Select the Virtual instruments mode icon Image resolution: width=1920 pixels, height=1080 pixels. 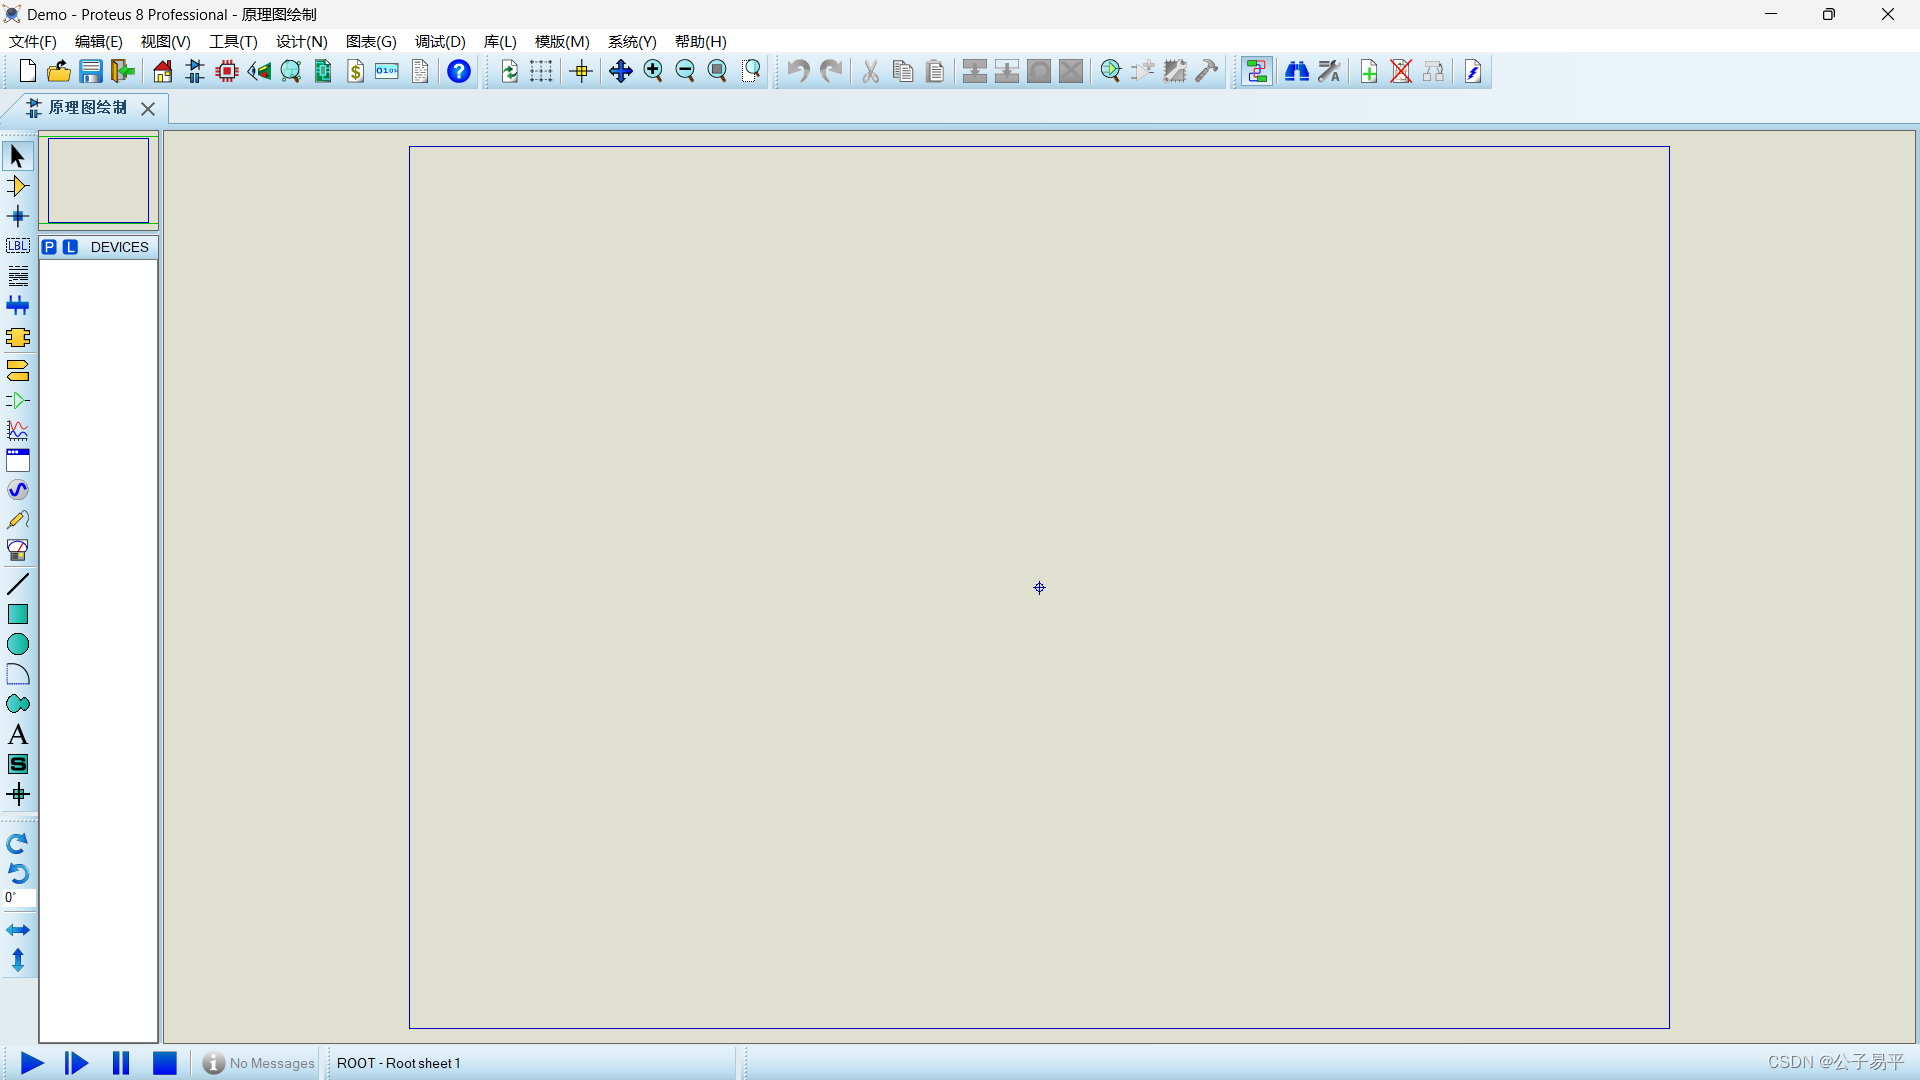click(x=17, y=550)
